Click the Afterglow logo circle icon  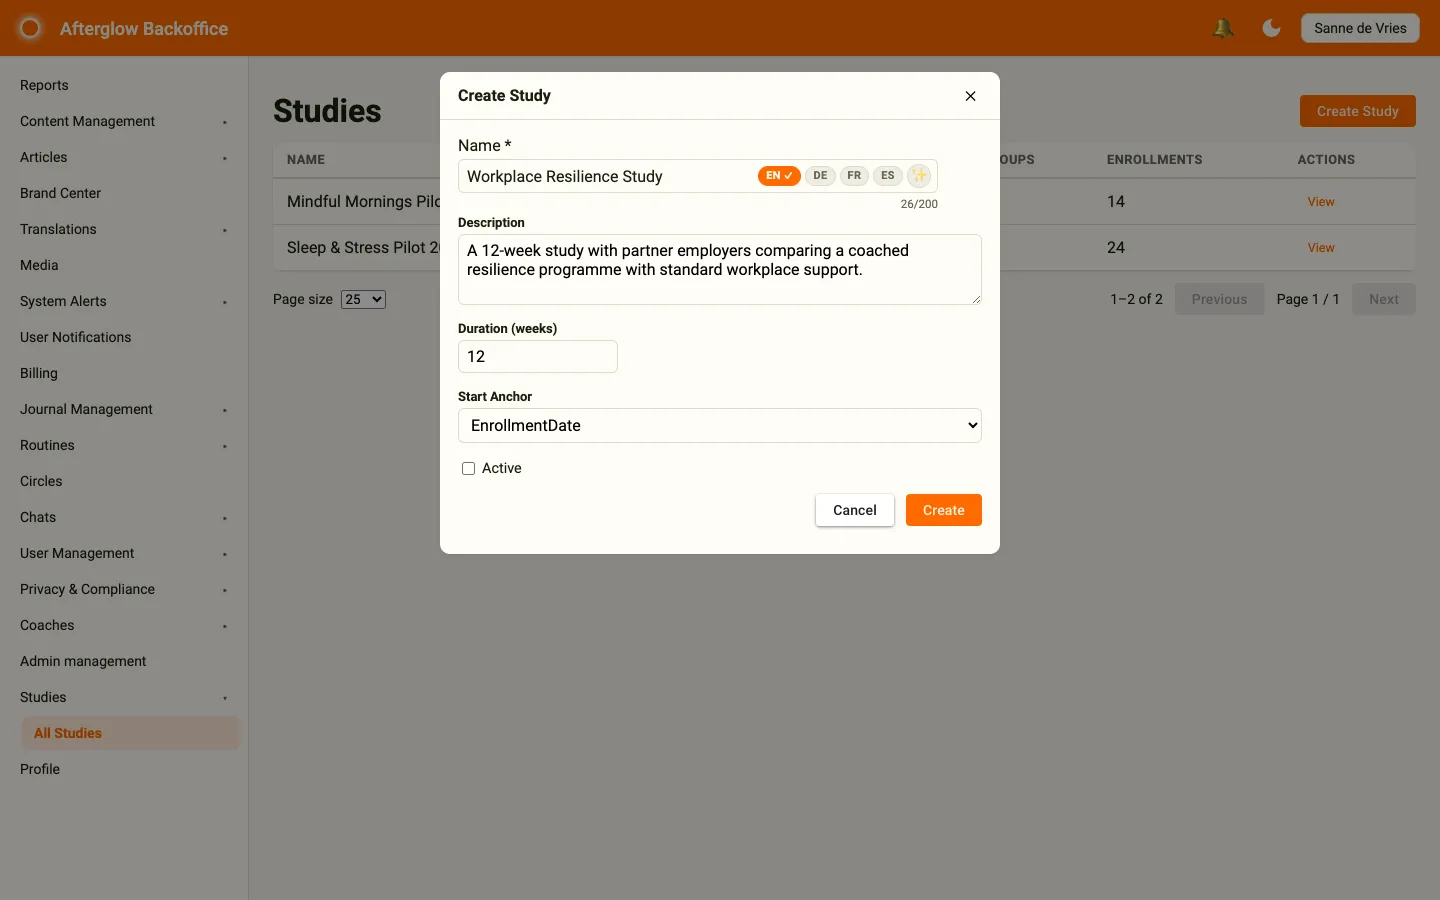coord(30,28)
